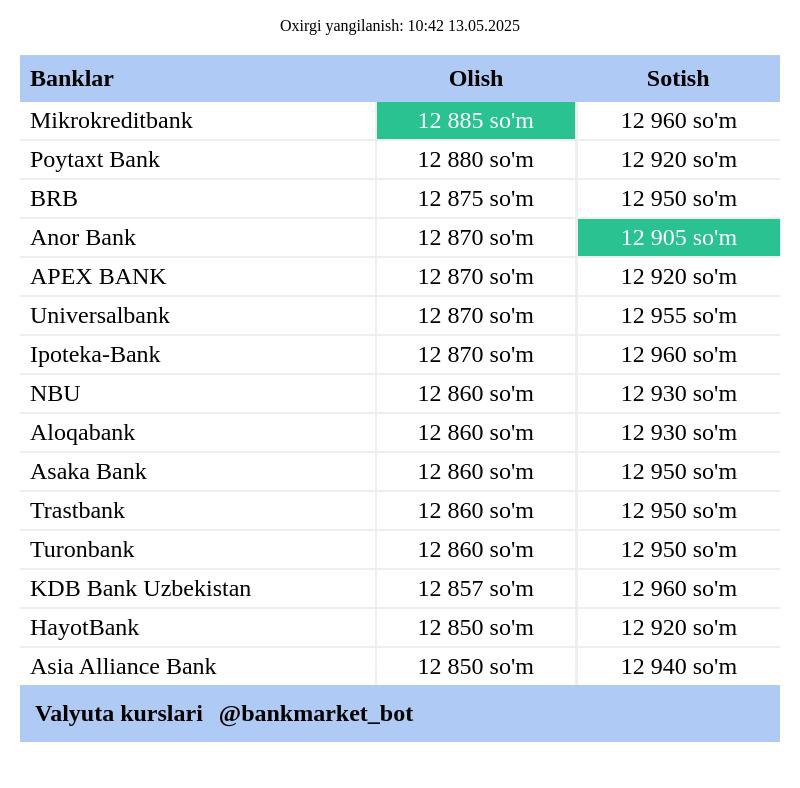Select the BRB bank row

(x=400, y=199)
